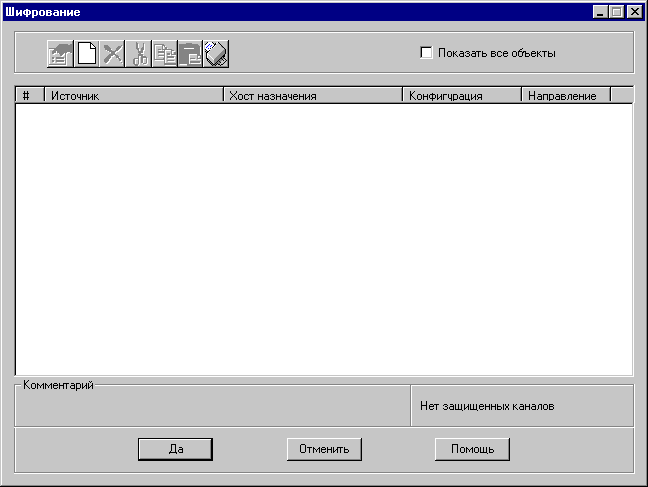Screen dimensions: 648x487
Task: Click the 'Комментарий' field area
Action: coord(212,408)
